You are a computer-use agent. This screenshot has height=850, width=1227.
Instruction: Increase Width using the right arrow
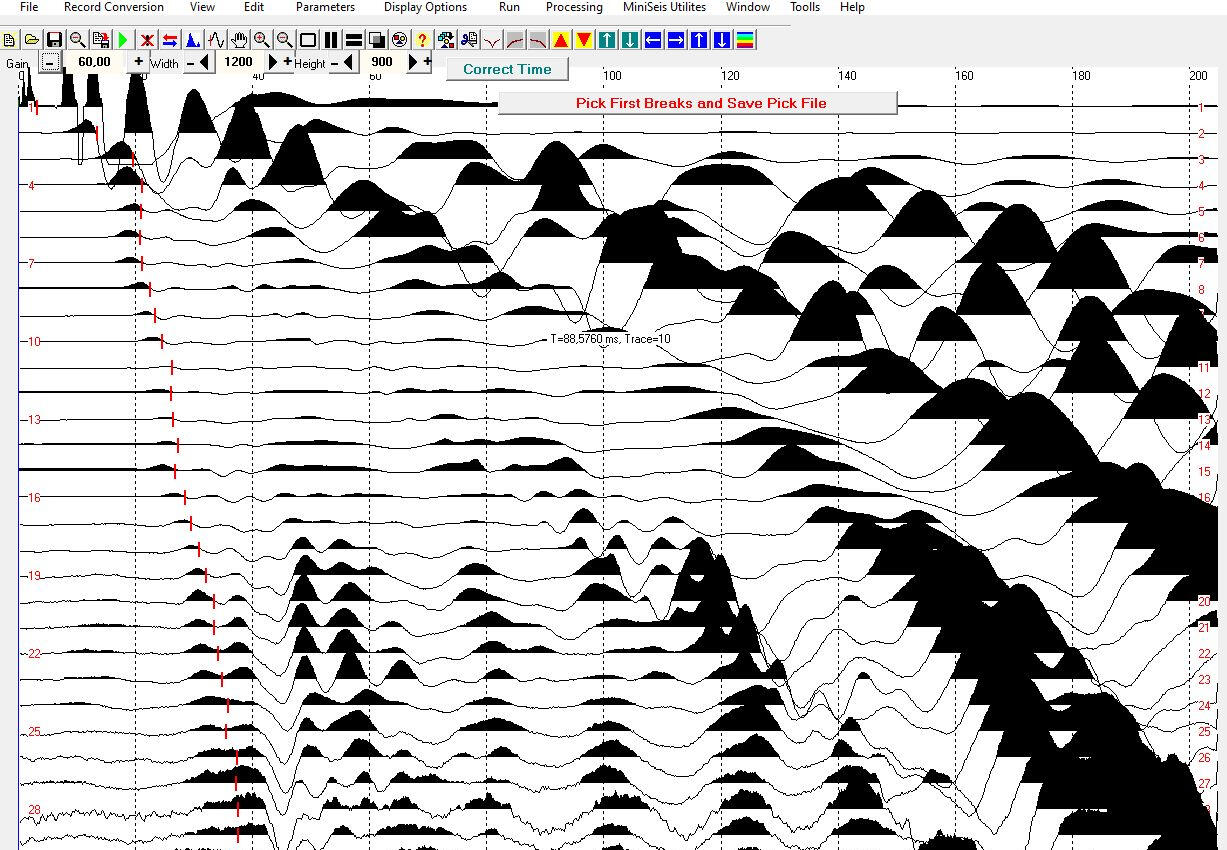click(x=273, y=62)
